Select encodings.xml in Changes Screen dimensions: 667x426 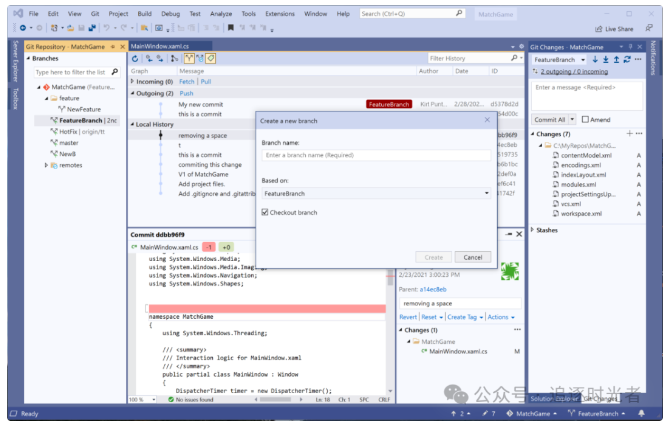[581, 165]
